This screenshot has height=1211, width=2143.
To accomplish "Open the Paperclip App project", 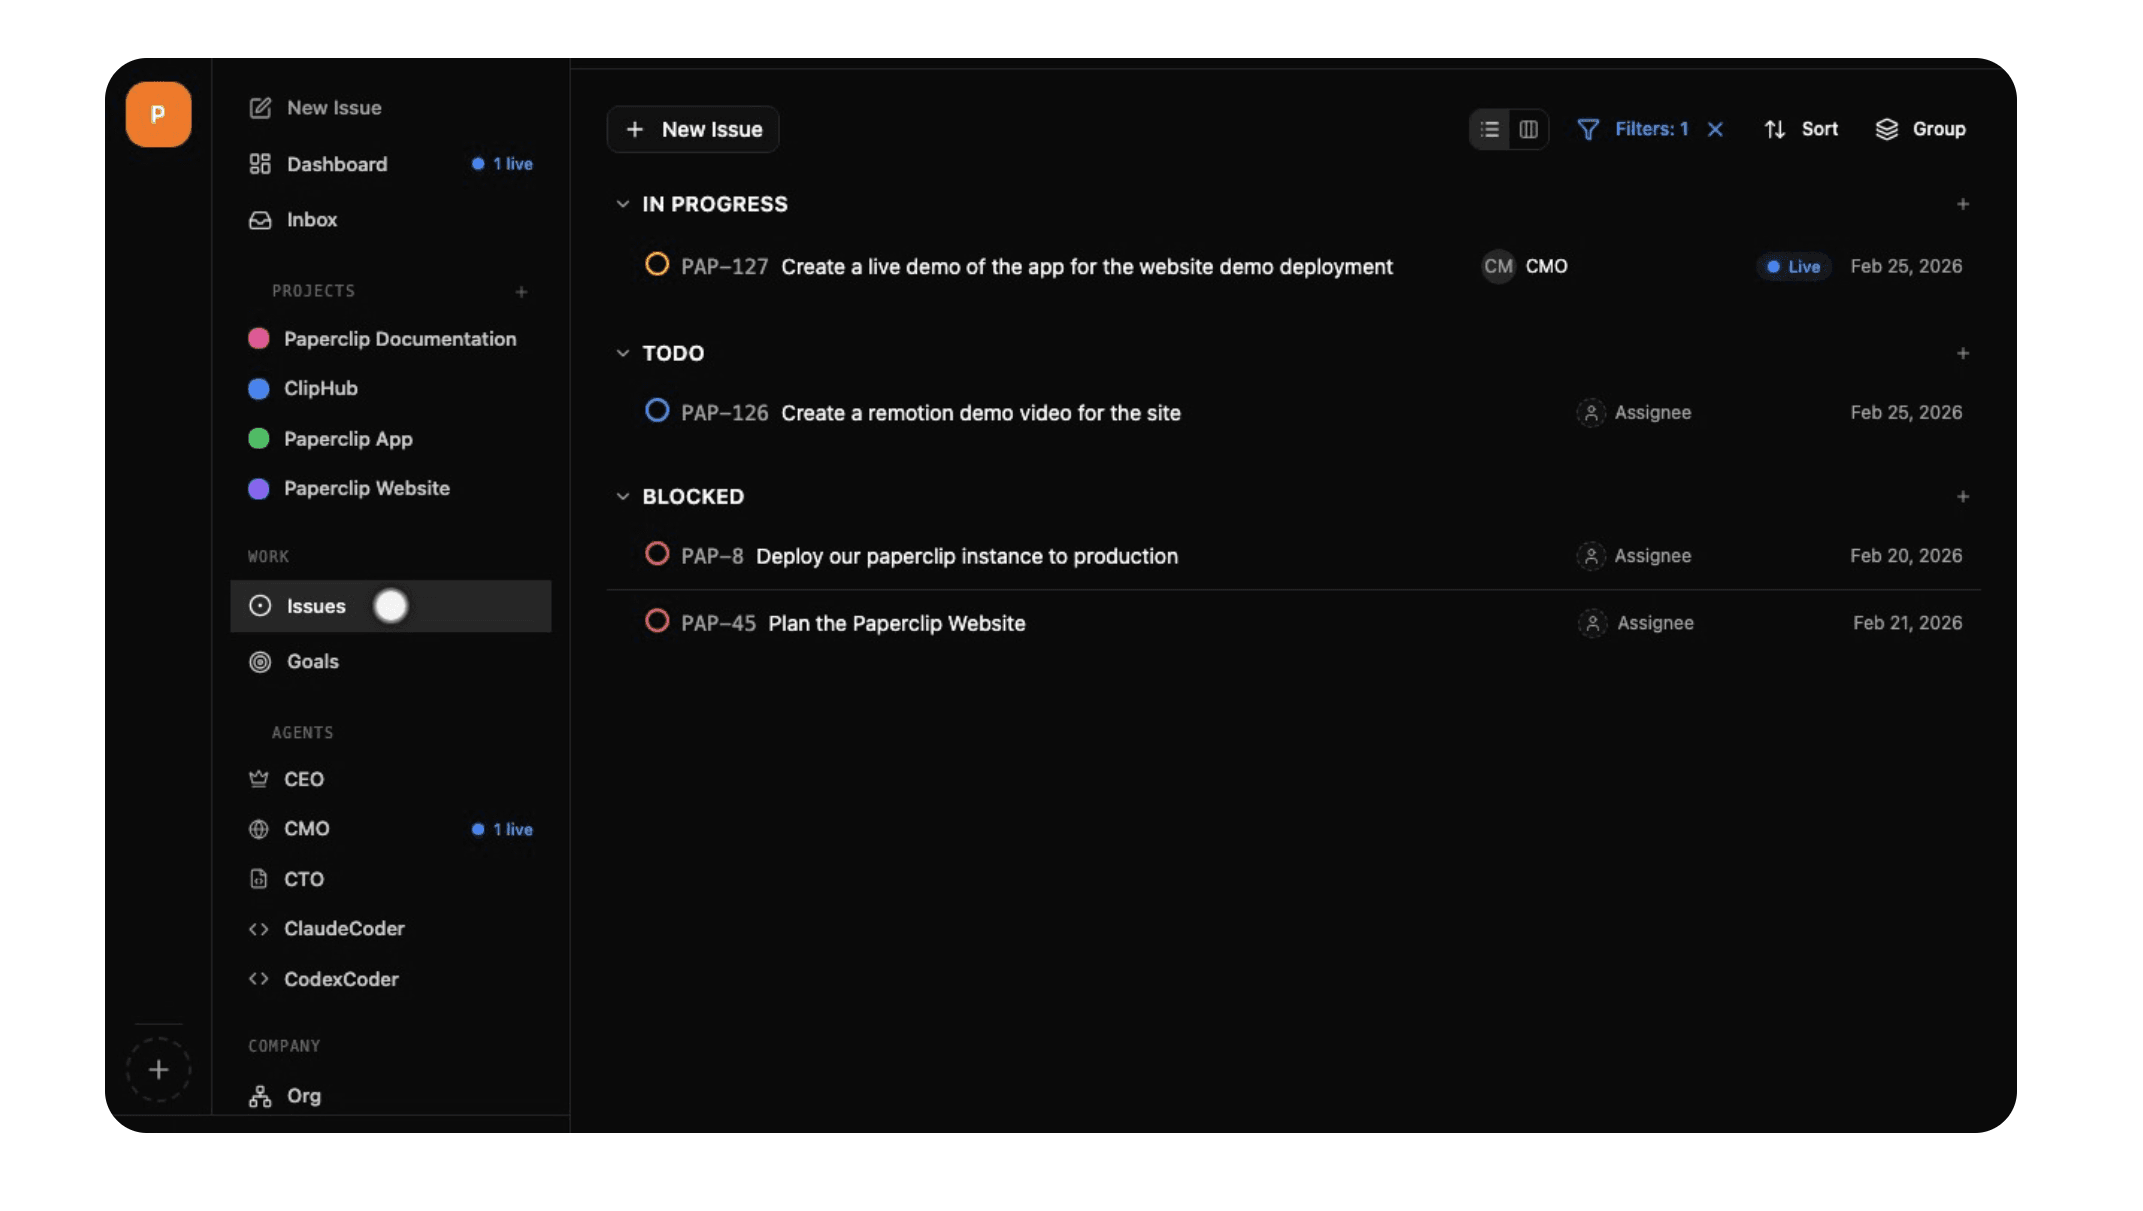I will [348, 439].
